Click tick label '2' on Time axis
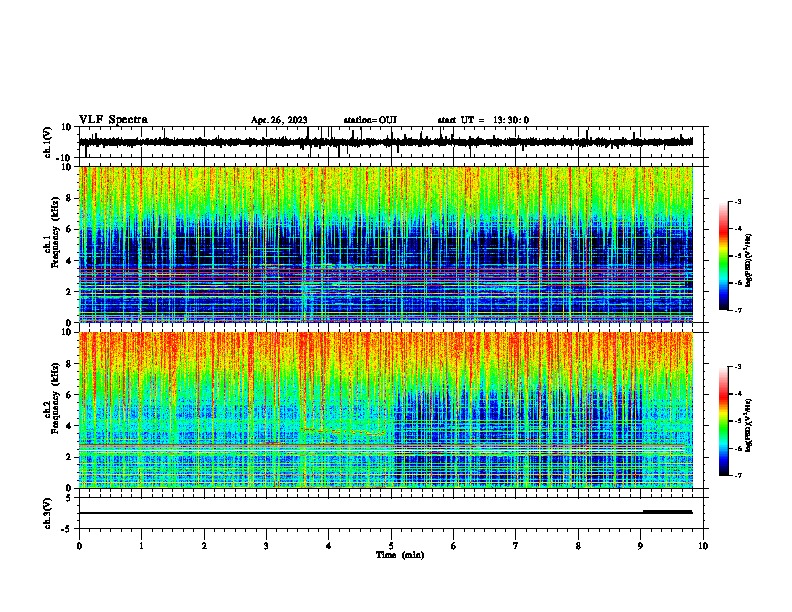Viewport: 792px width, 612px height. (x=204, y=546)
